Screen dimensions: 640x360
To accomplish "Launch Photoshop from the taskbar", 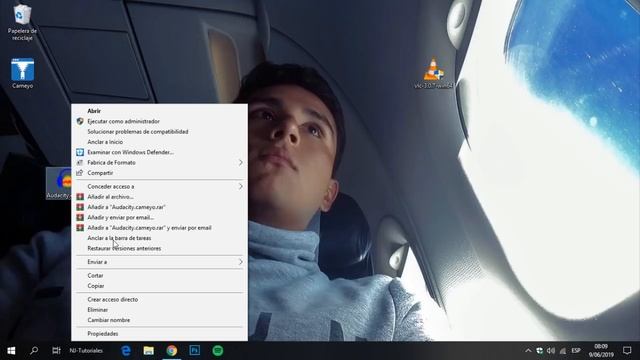I will [x=195, y=351].
